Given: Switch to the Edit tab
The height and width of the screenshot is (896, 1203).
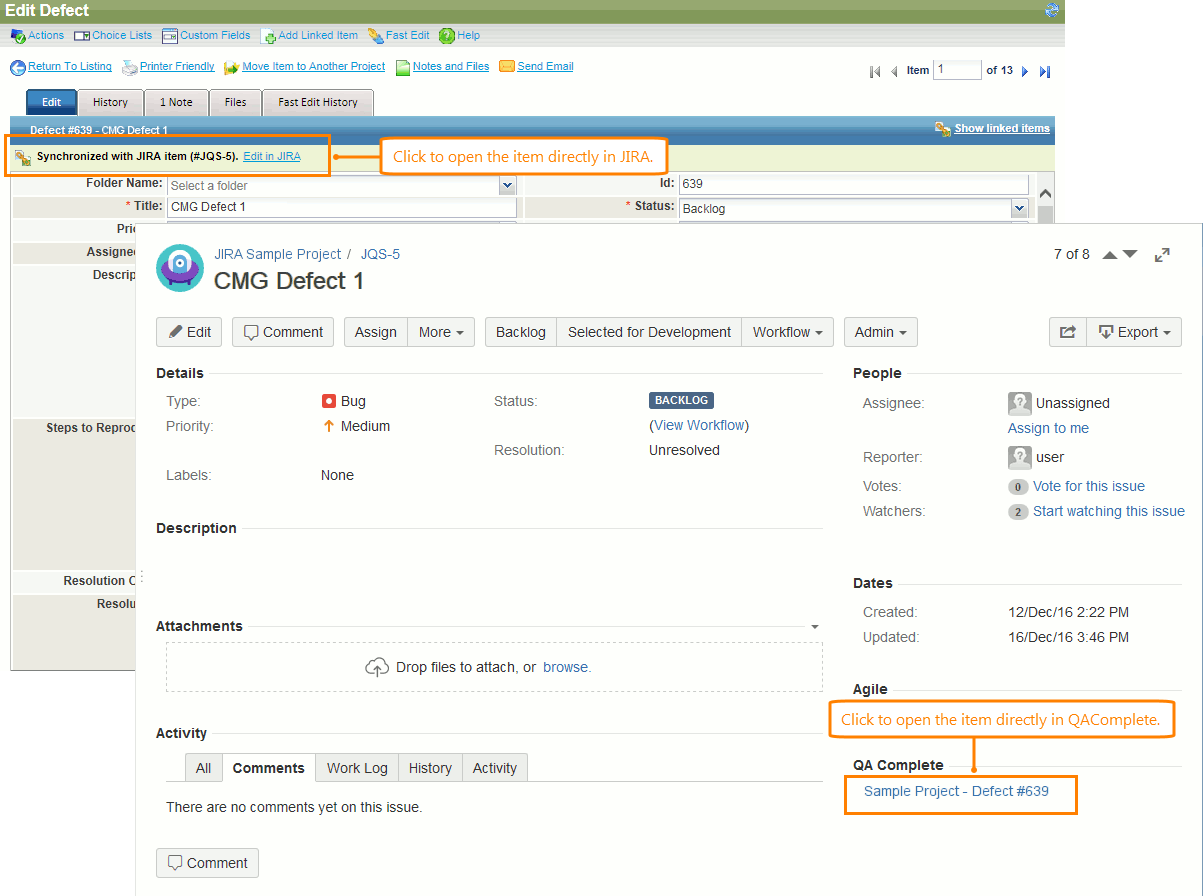Looking at the screenshot, I should [x=51, y=102].
